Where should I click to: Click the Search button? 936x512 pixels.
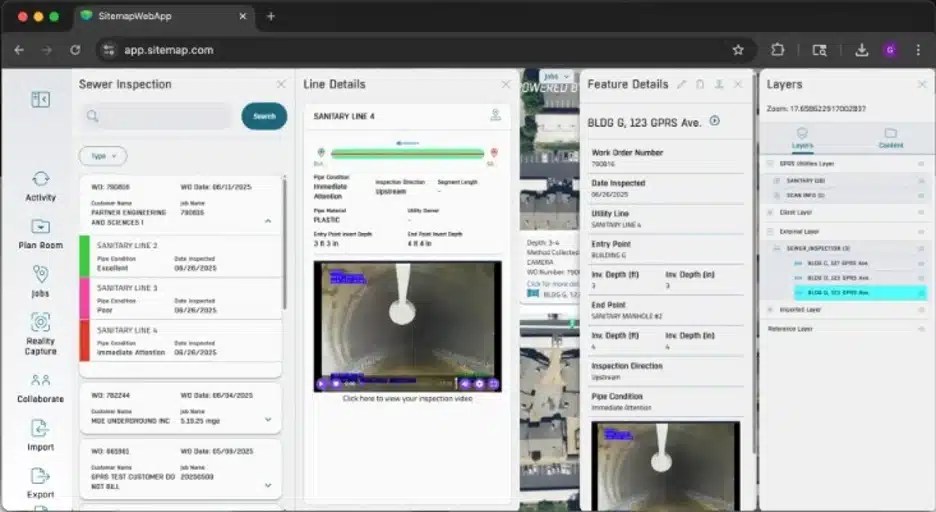tap(264, 116)
